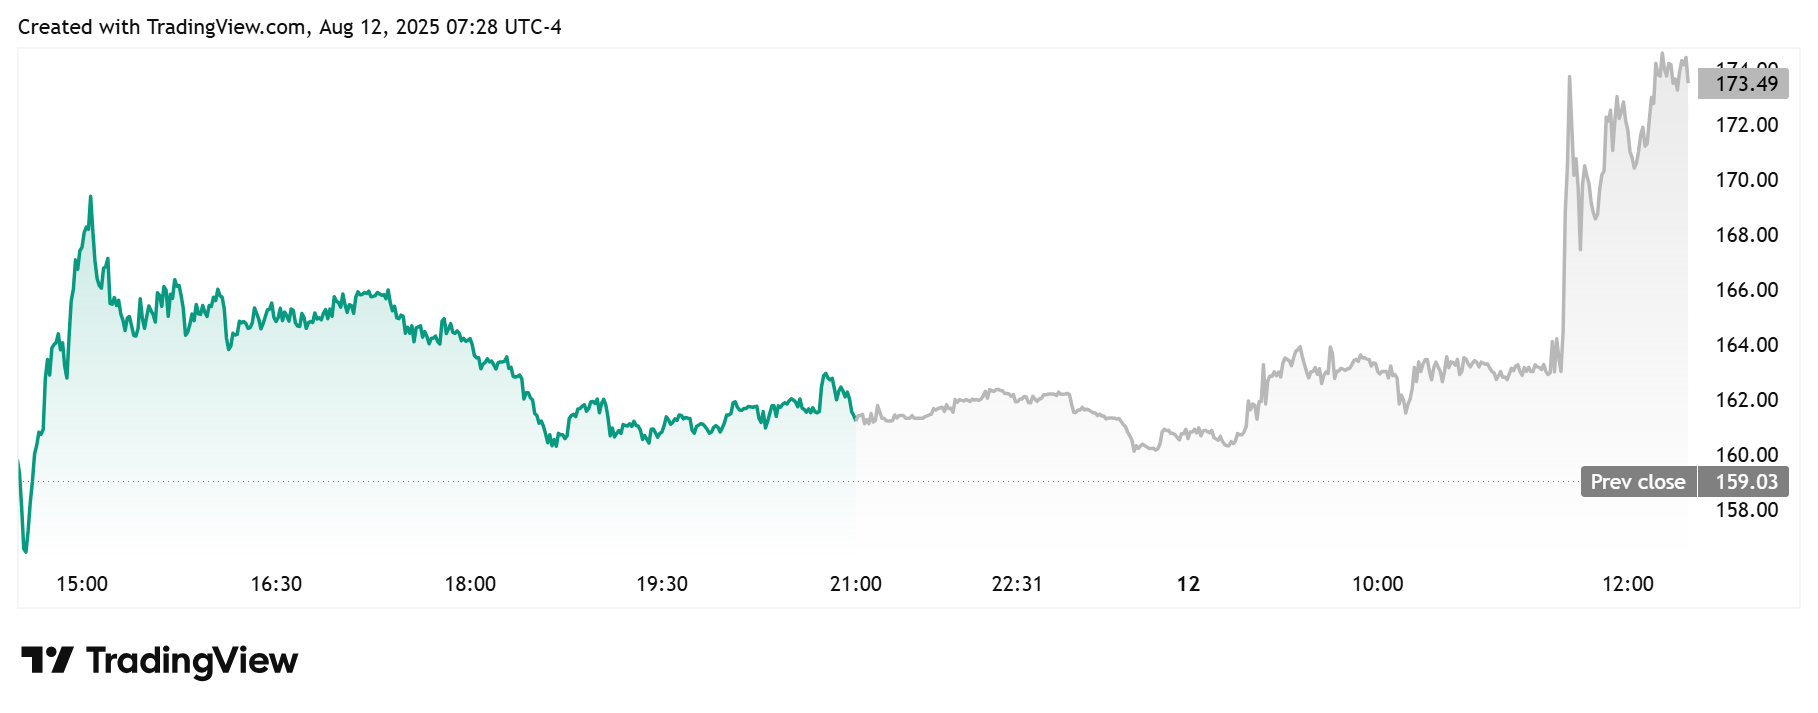The height and width of the screenshot is (713, 1818).
Task: Click the 159.03 previous close value
Action: 1746,482
